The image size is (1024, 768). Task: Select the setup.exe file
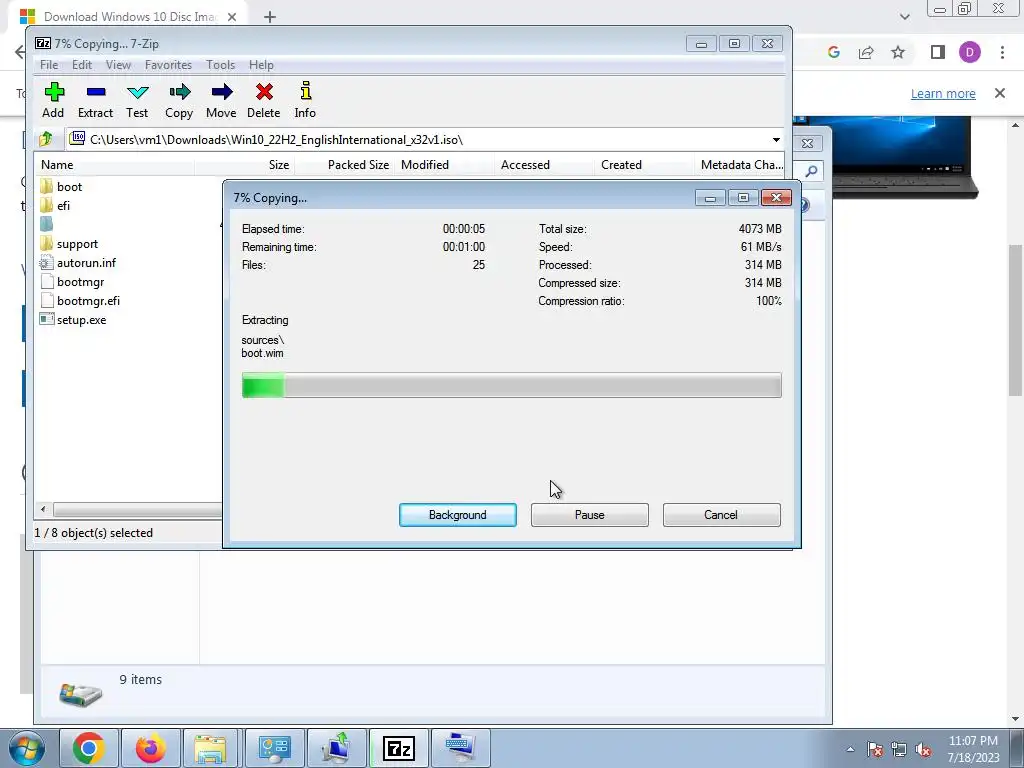(73, 319)
